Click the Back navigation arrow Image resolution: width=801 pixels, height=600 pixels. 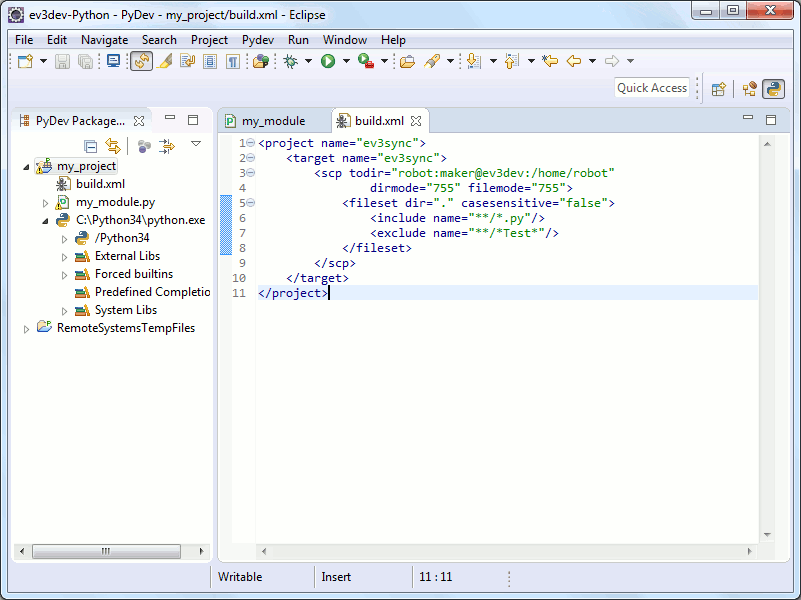coord(574,61)
